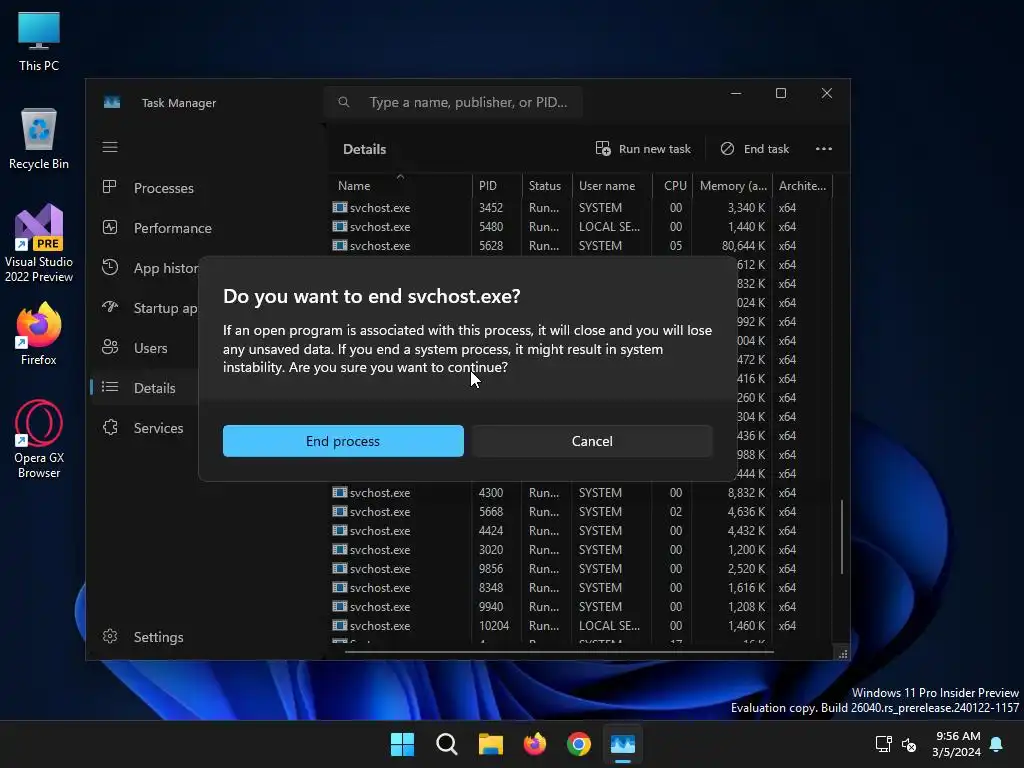Open File Explorer from taskbar
Image resolution: width=1024 pixels, height=768 pixels.
[x=490, y=744]
